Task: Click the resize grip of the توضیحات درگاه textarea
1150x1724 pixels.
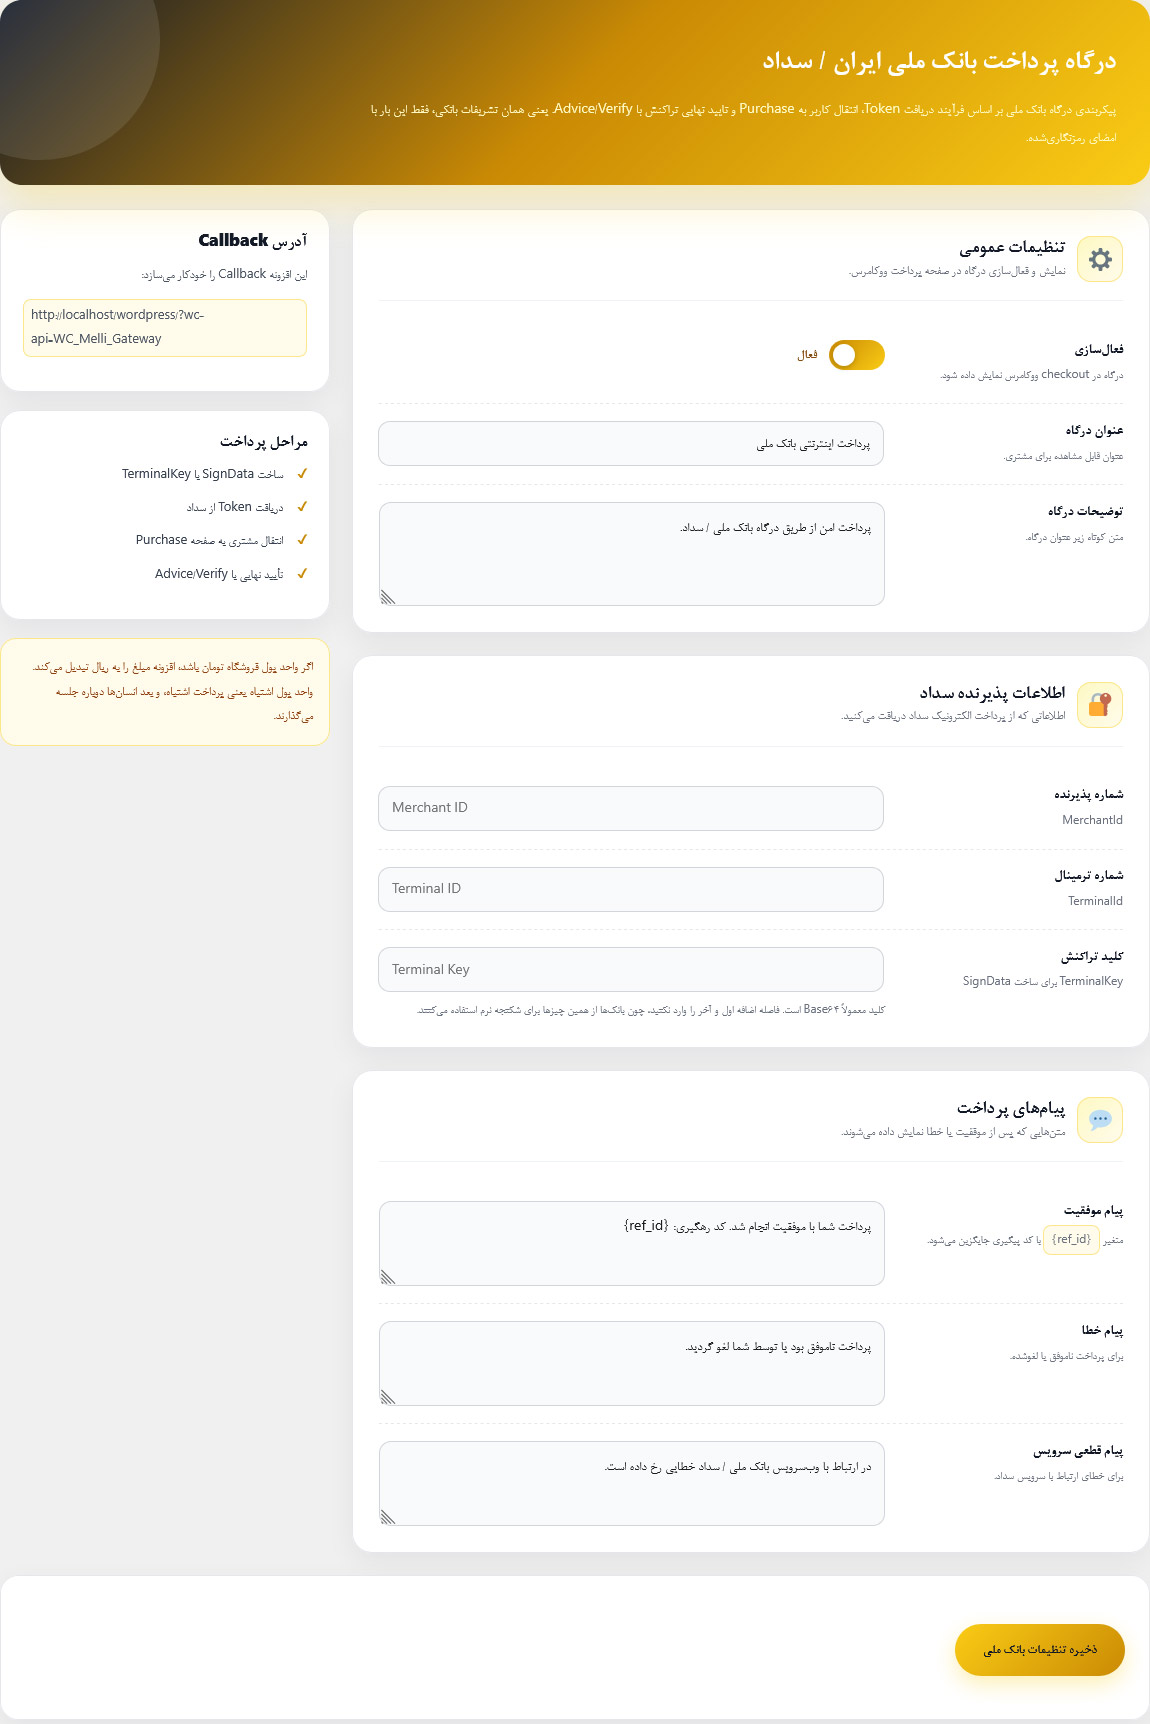Action: 388,597
